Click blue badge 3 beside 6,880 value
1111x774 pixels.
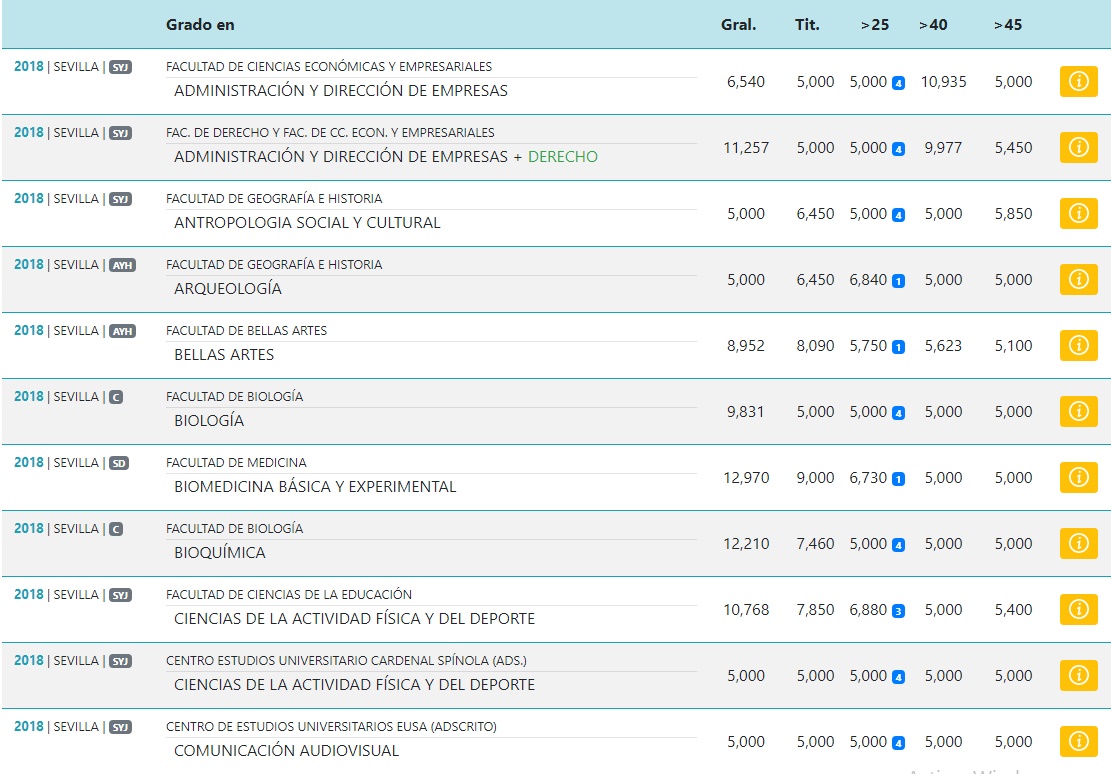point(898,611)
